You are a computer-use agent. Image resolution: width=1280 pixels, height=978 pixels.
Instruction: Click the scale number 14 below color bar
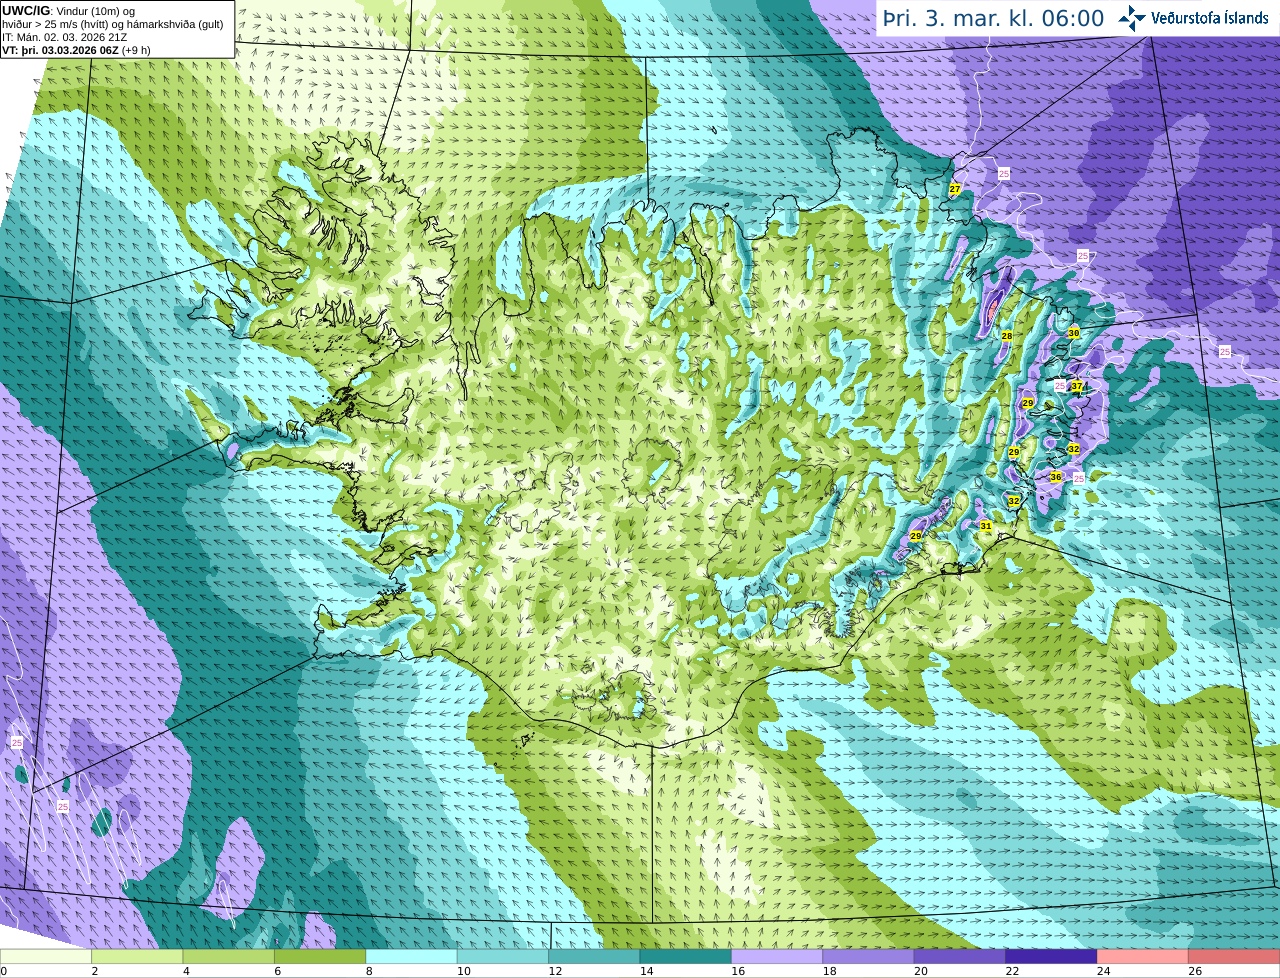[646, 971]
